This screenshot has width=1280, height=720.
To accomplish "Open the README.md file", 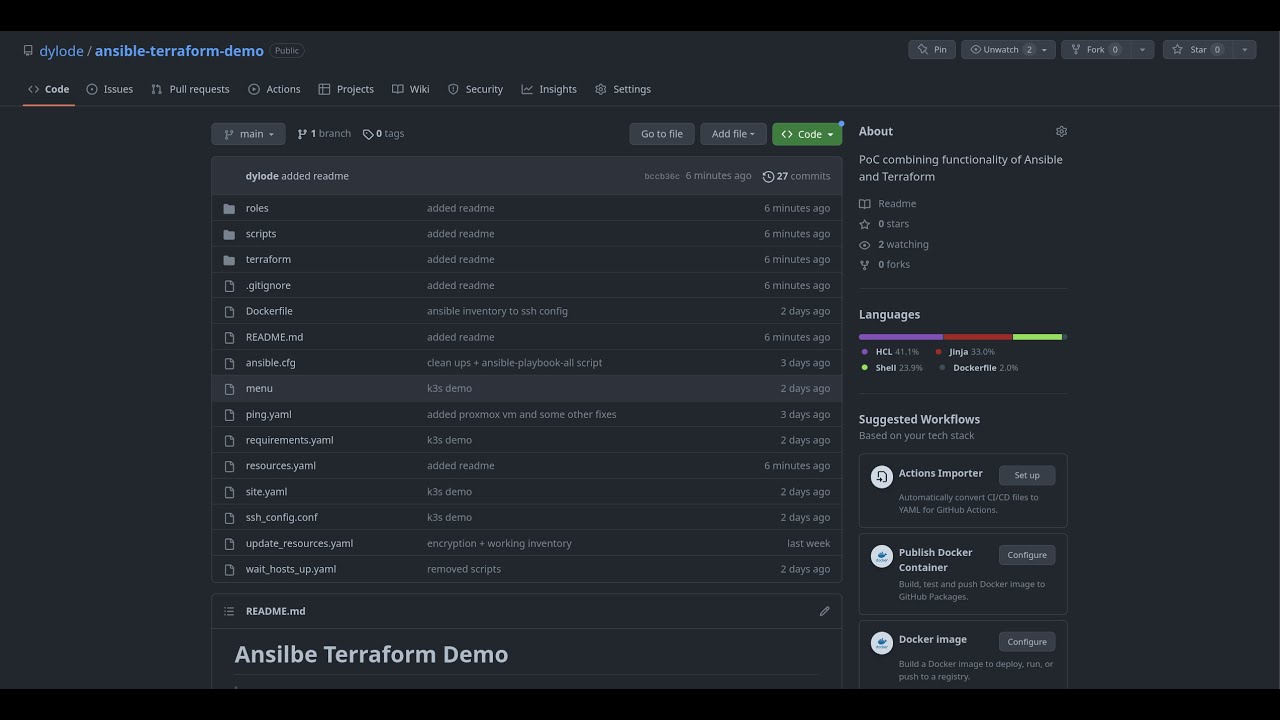I will point(274,337).
